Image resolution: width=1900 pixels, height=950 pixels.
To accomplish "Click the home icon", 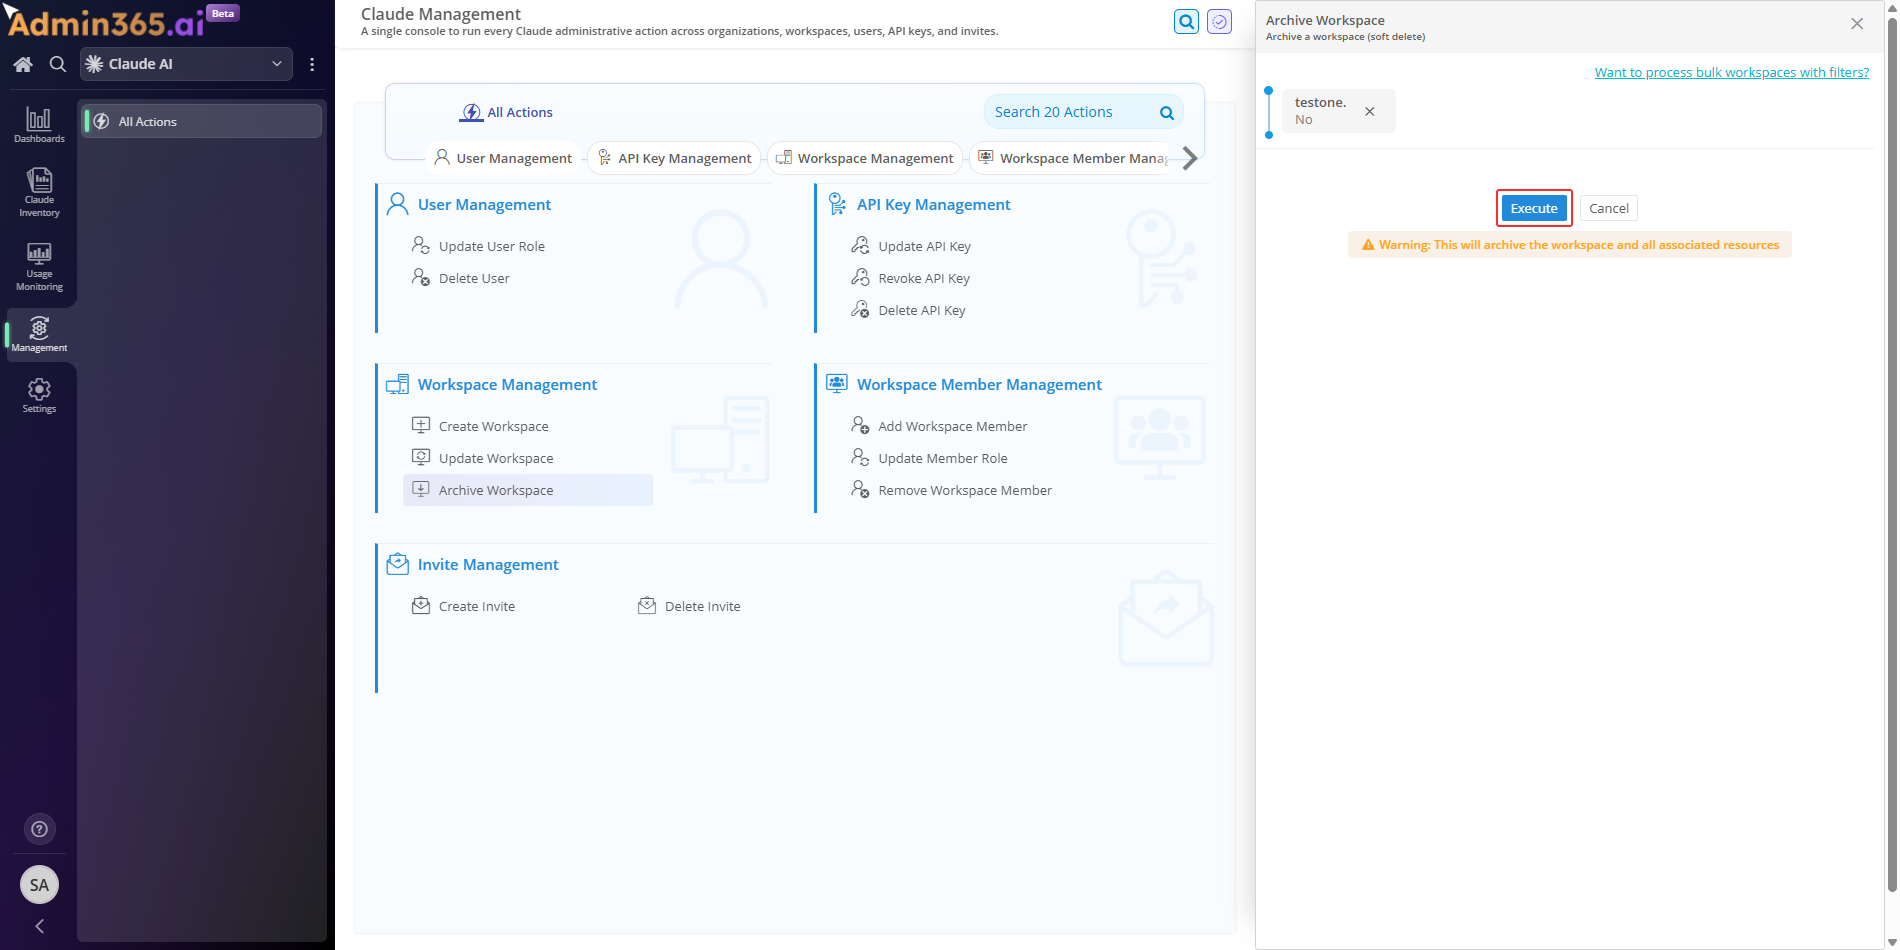I will [23, 64].
